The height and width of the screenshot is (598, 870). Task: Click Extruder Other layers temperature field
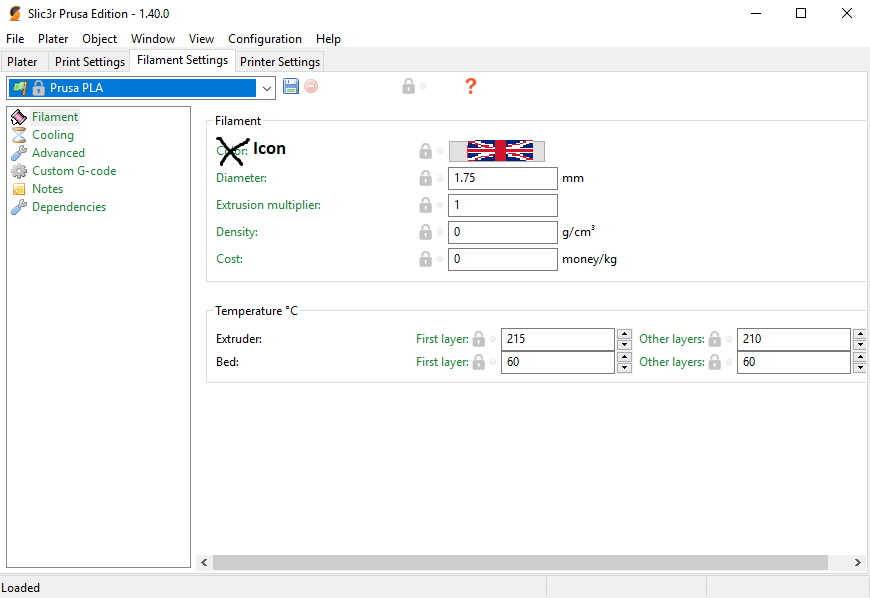tap(793, 339)
